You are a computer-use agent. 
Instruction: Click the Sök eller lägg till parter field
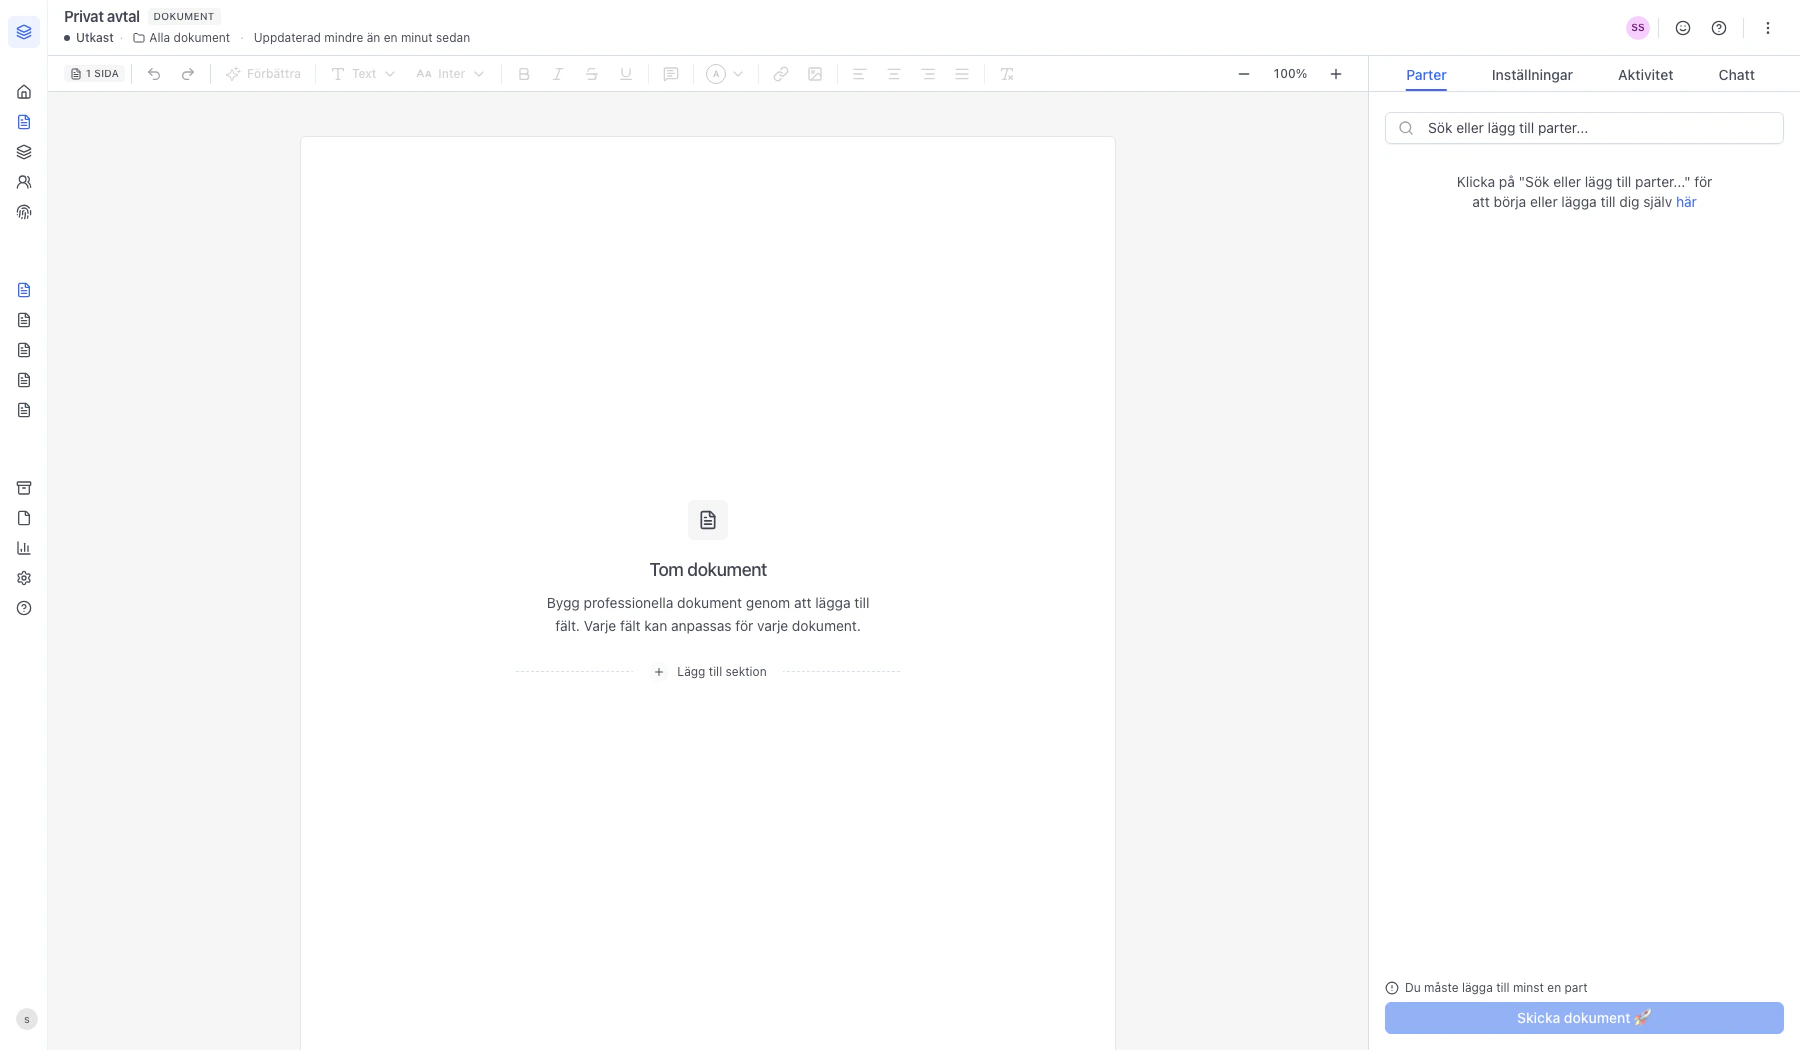(x=1584, y=128)
